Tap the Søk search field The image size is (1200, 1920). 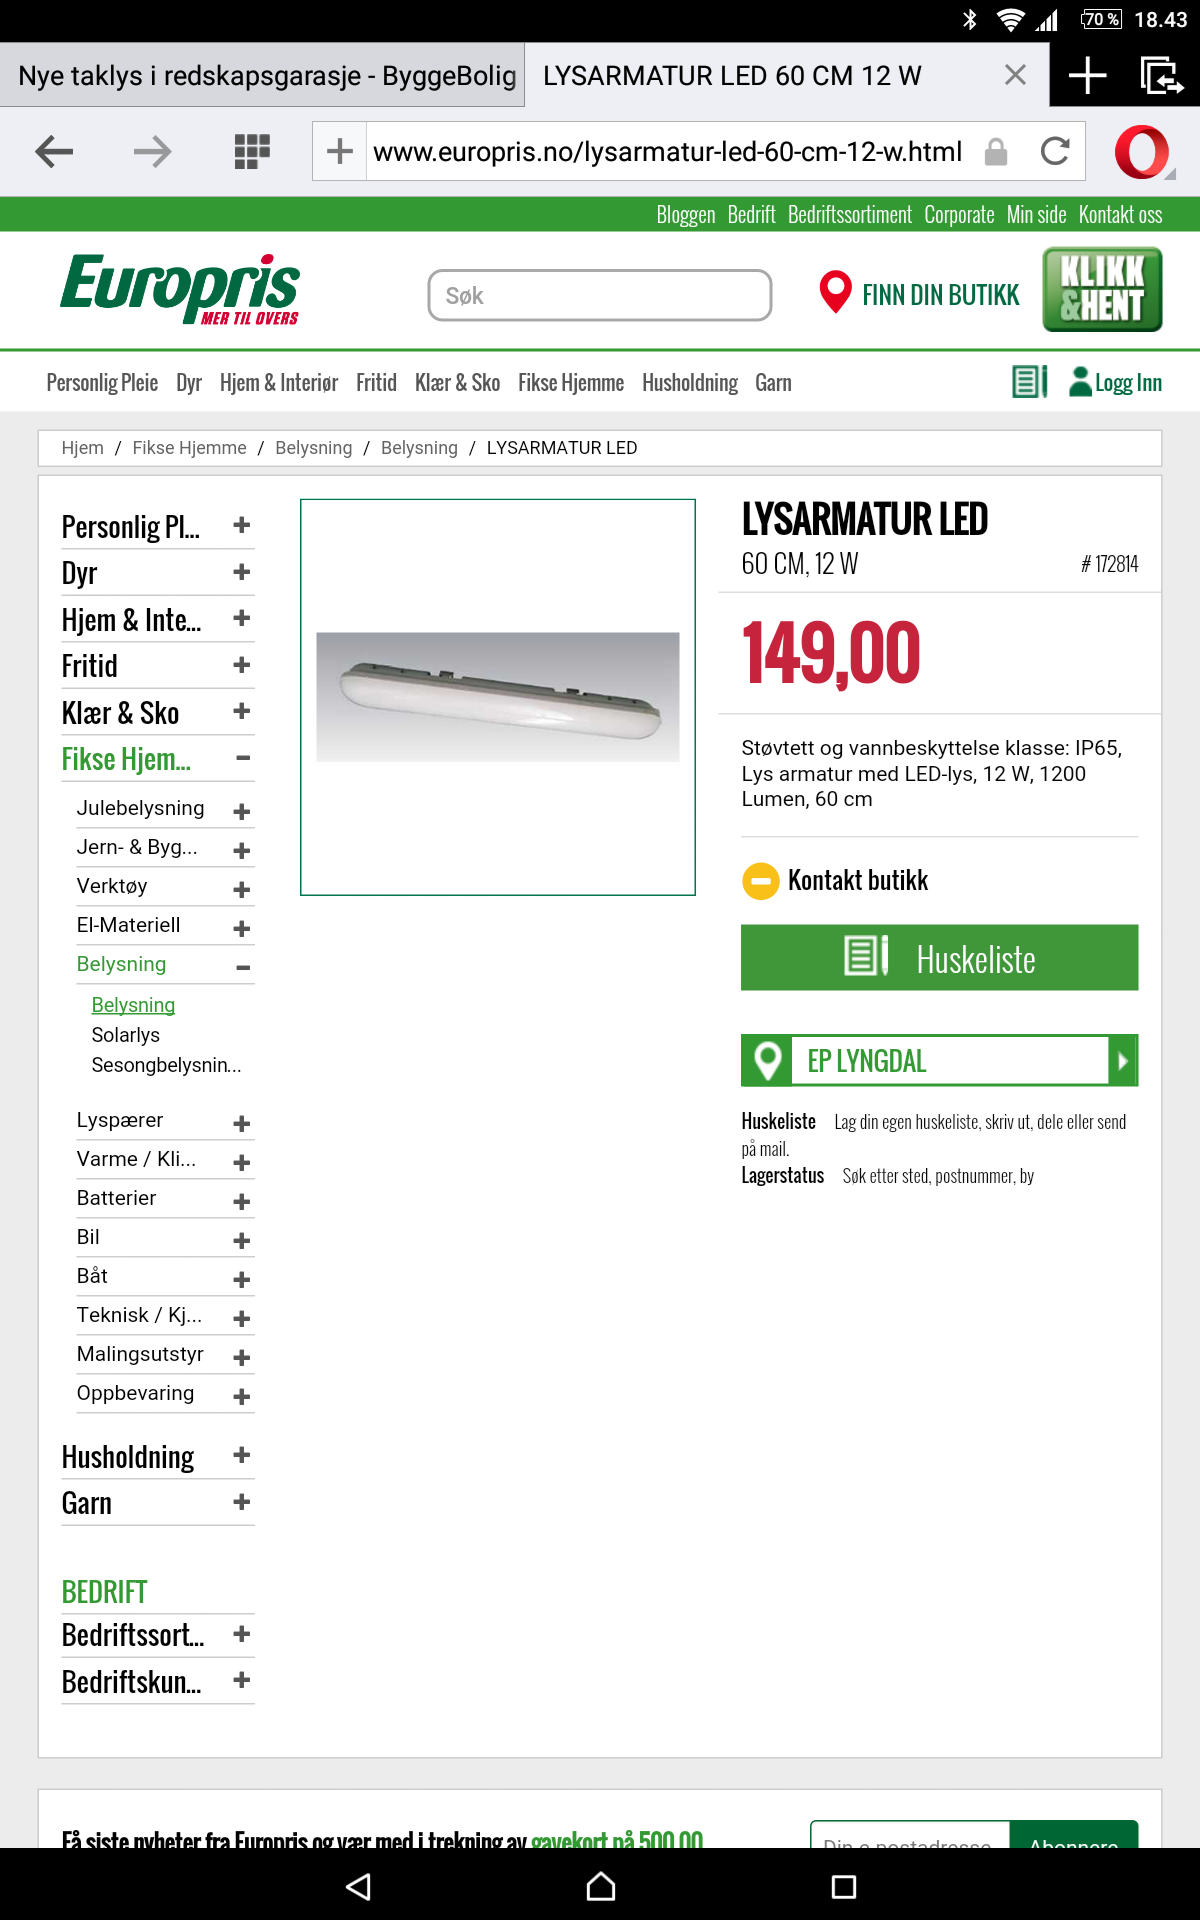[x=599, y=296]
